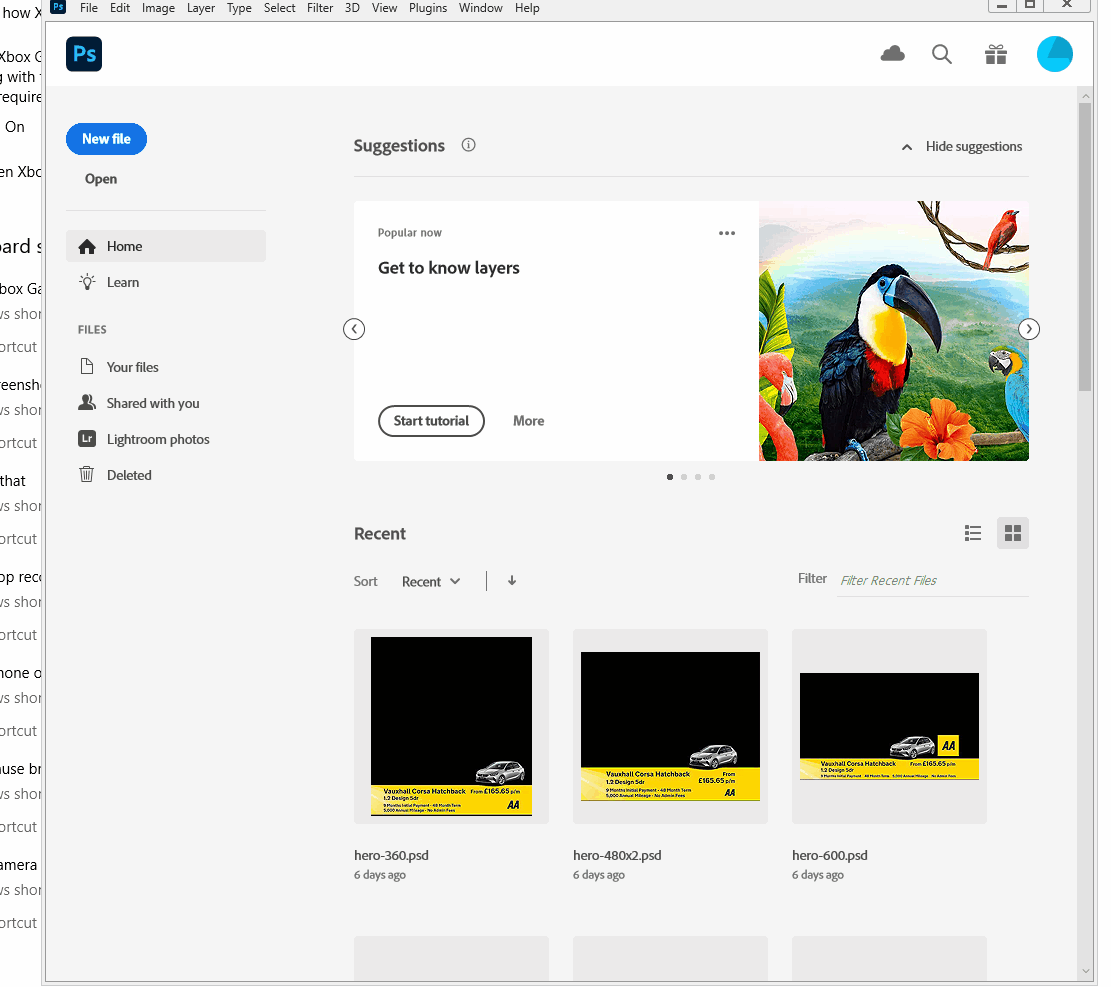Collapse suggestions with Hide suggestions
The height and width of the screenshot is (987, 1111).
961,147
